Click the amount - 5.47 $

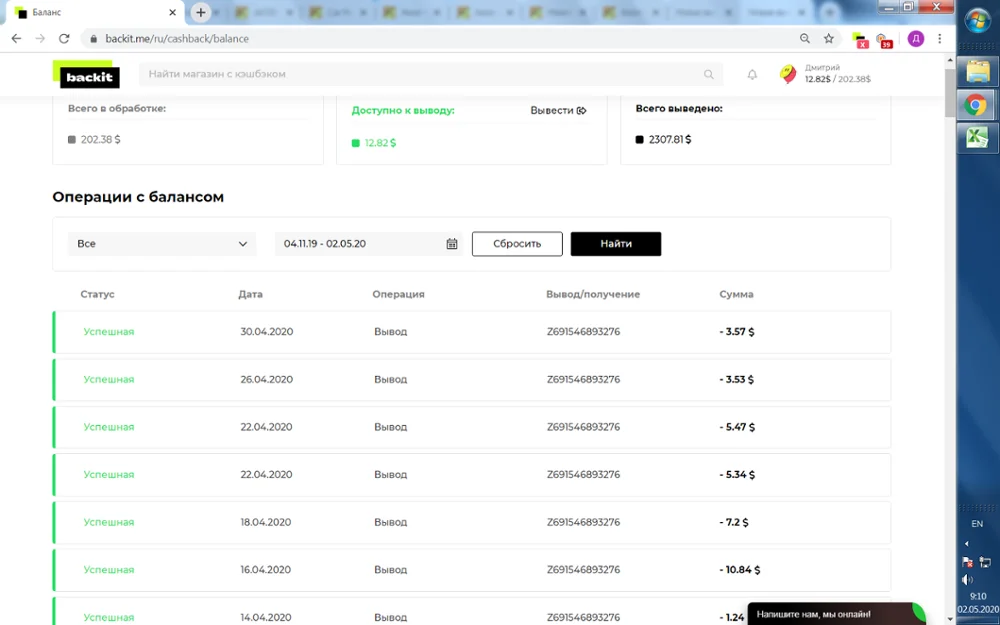click(737, 427)
